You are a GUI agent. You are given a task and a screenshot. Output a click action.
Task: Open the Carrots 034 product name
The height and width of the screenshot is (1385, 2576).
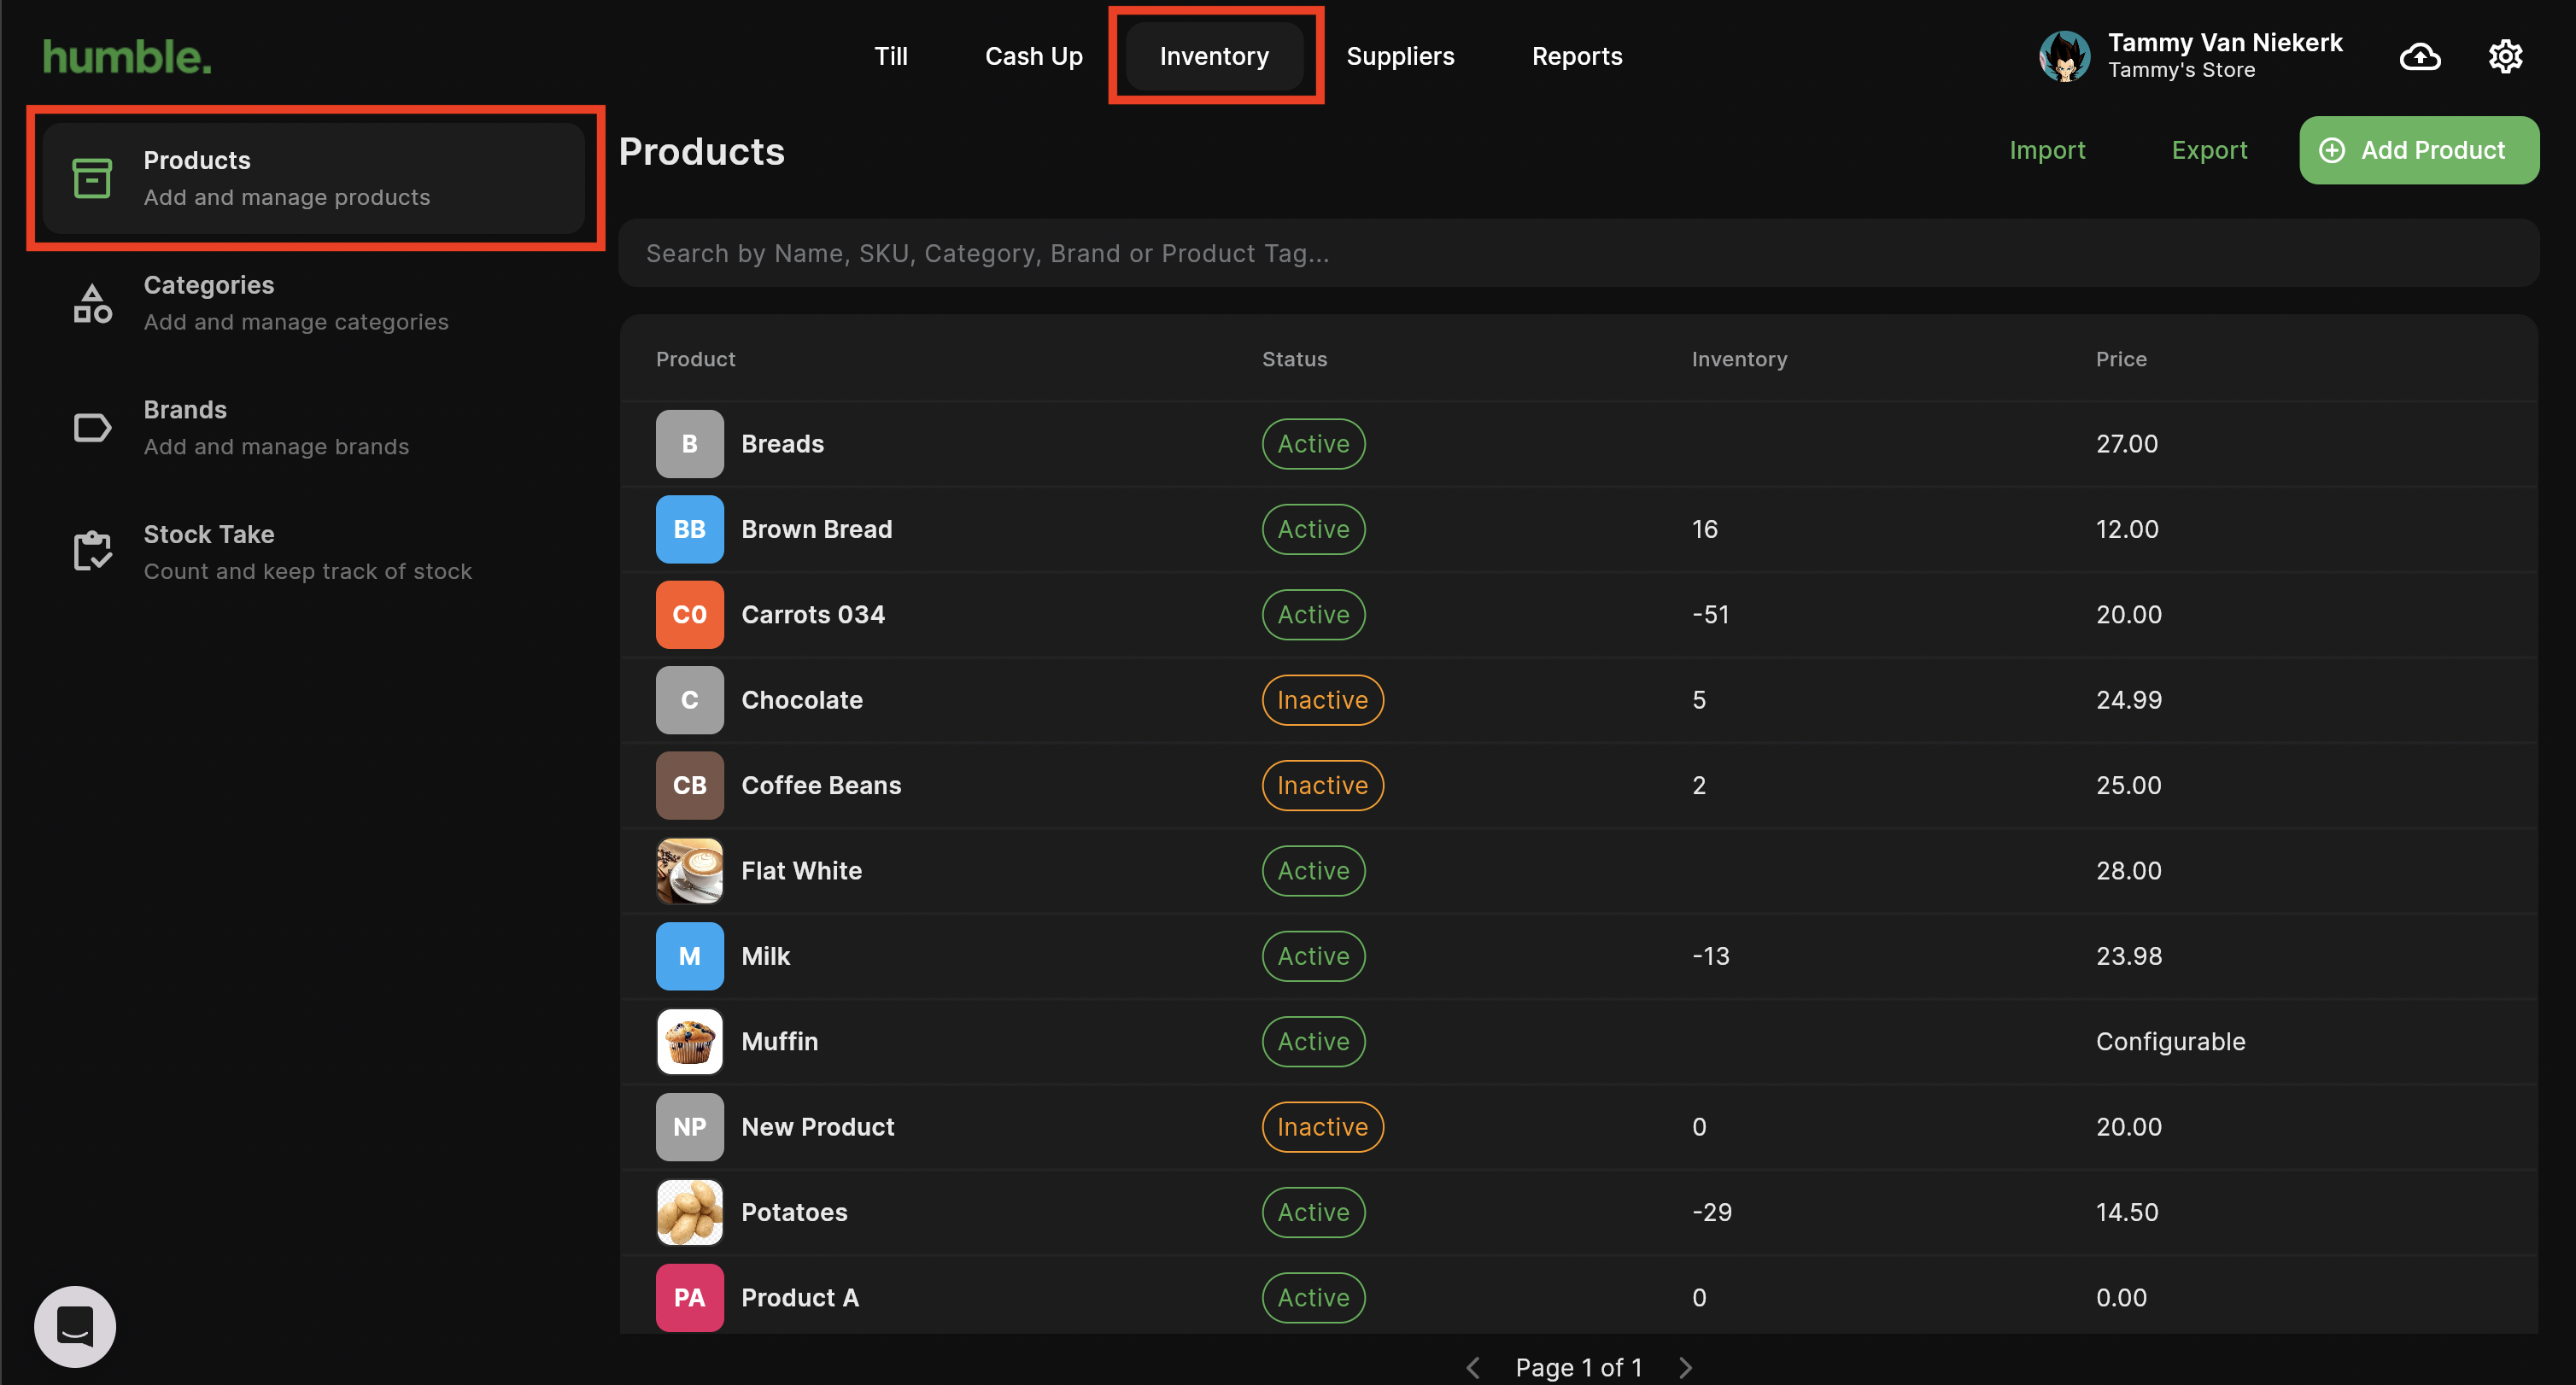(x=812, y=614)
